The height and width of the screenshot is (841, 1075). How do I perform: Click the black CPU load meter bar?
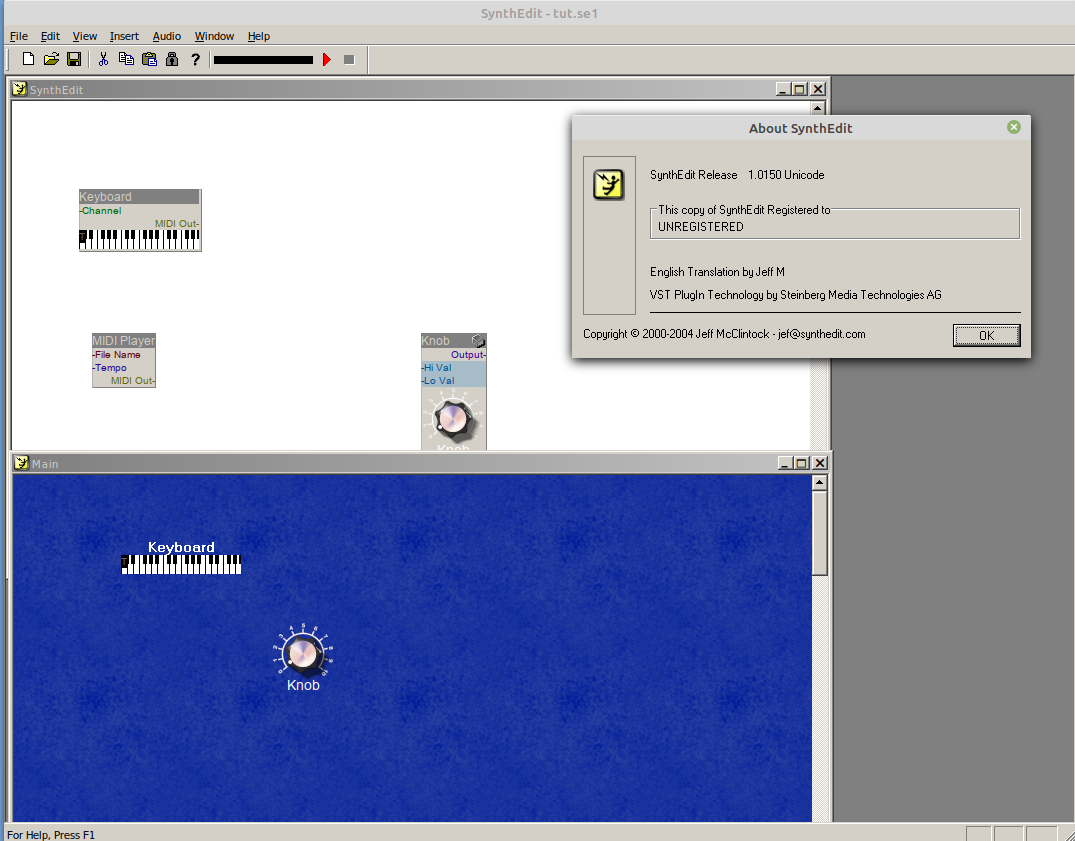(263, 60)
